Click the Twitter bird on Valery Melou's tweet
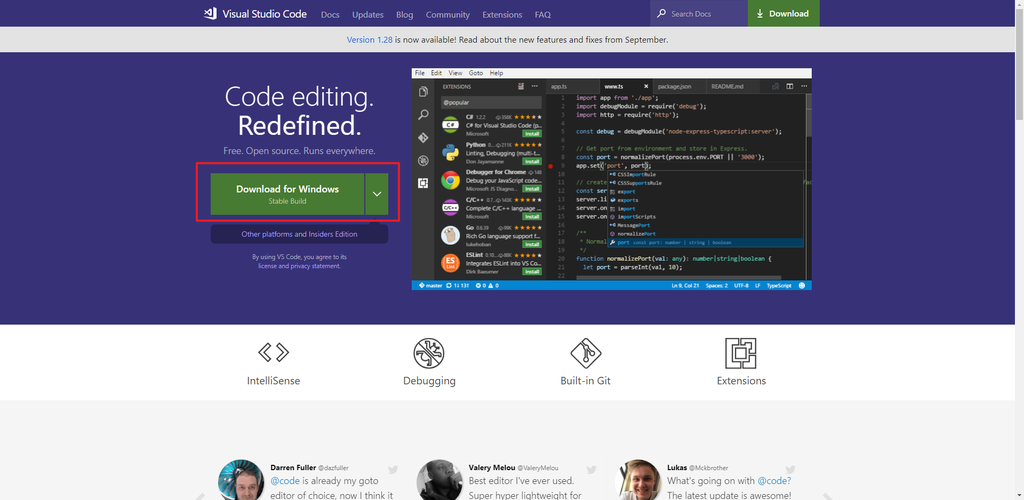 click(x=592, y=469)
